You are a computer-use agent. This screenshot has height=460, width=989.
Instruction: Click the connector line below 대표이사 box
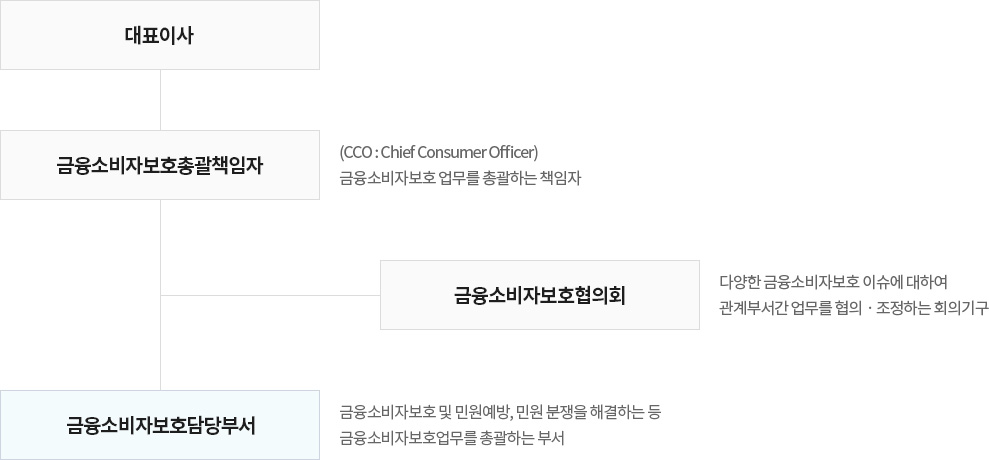[x=160, y=100]
